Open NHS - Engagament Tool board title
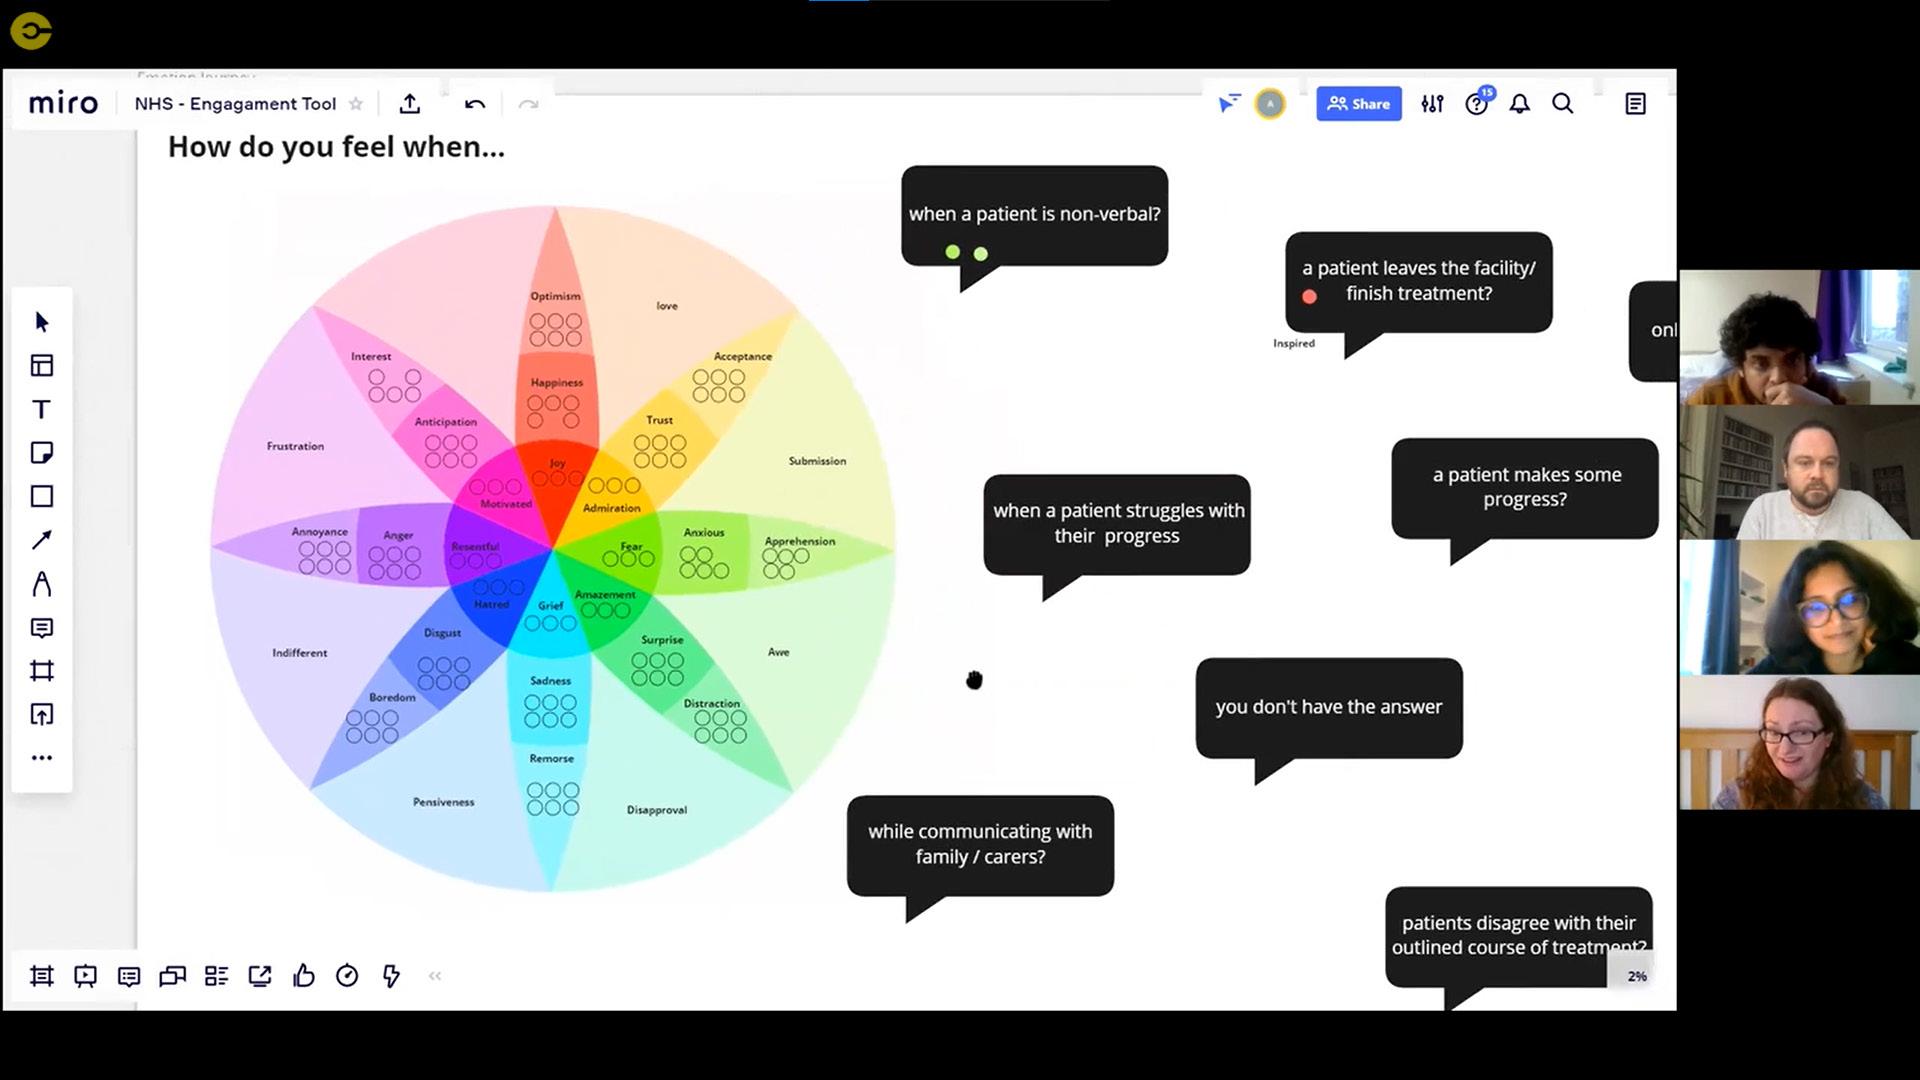Screen dimensions: 1920x1080 235,104
